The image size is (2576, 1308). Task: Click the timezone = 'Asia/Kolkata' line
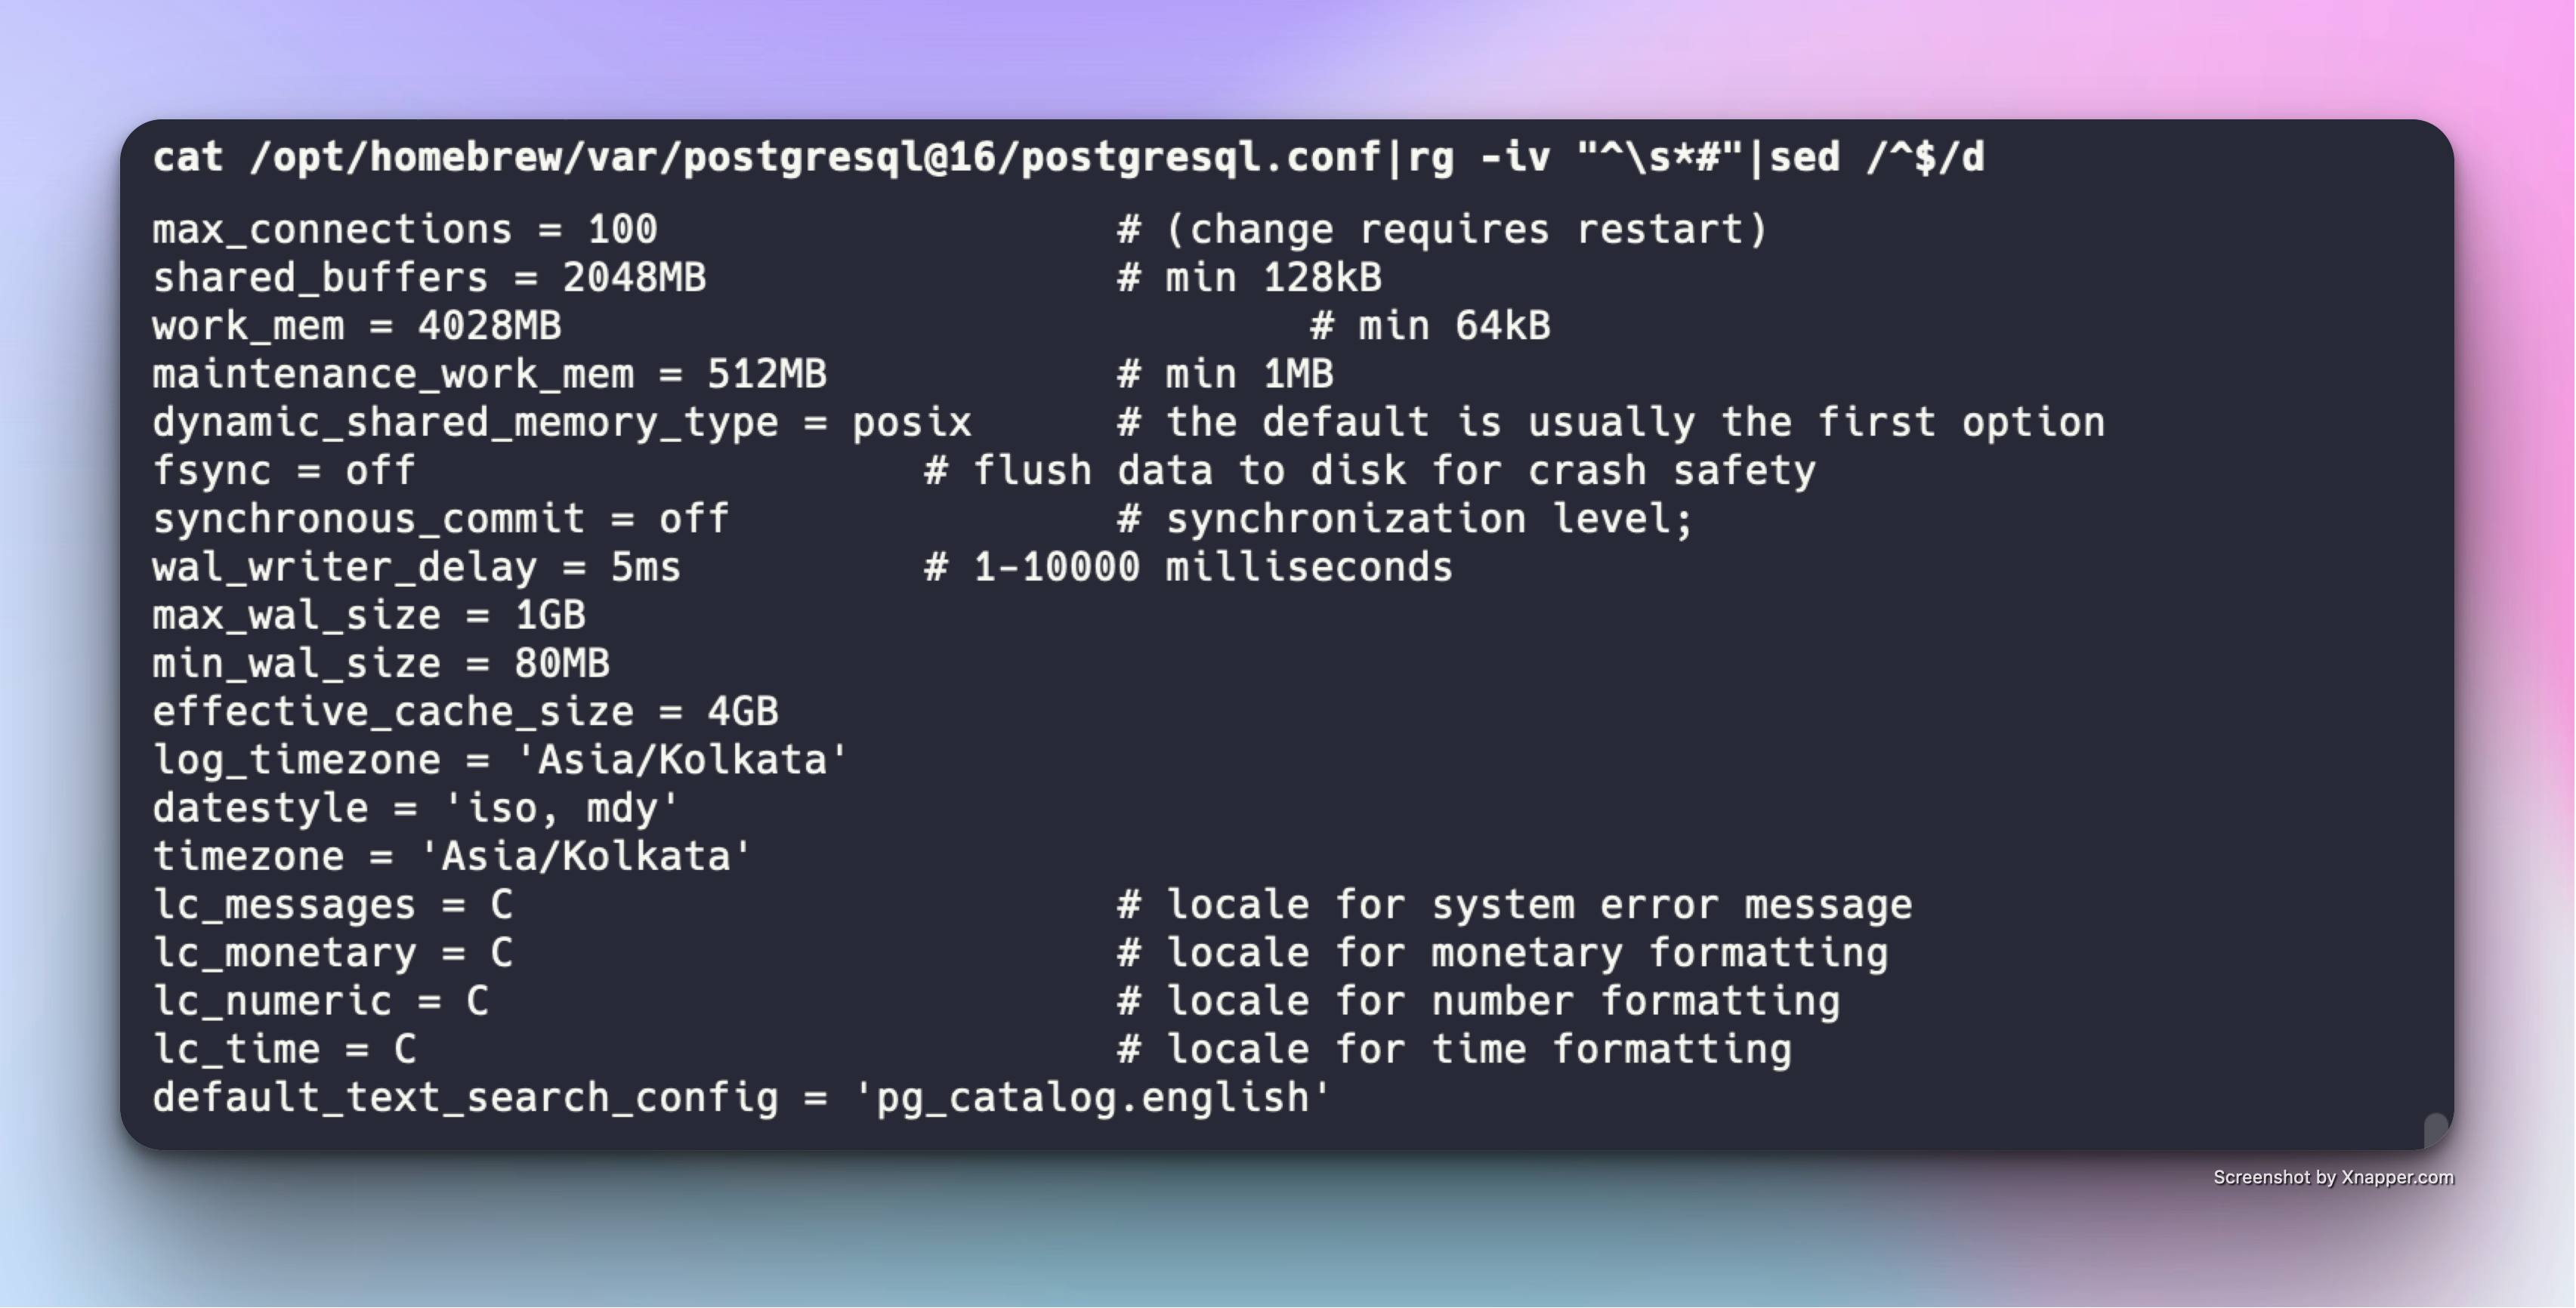452,856
